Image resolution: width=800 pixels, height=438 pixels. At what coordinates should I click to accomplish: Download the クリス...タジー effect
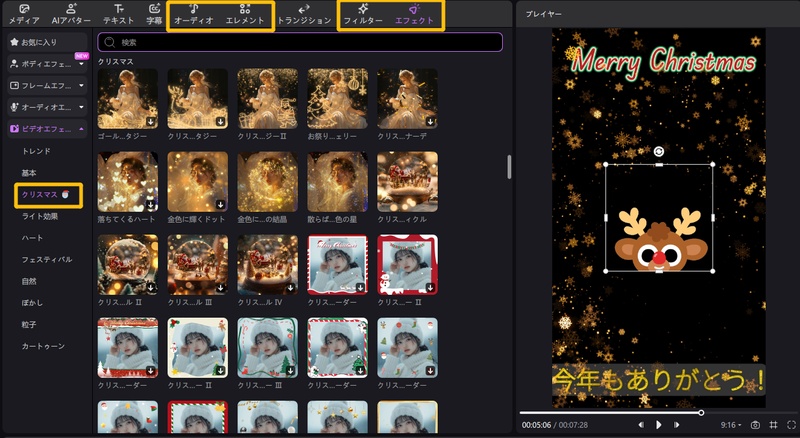(220, 121)
